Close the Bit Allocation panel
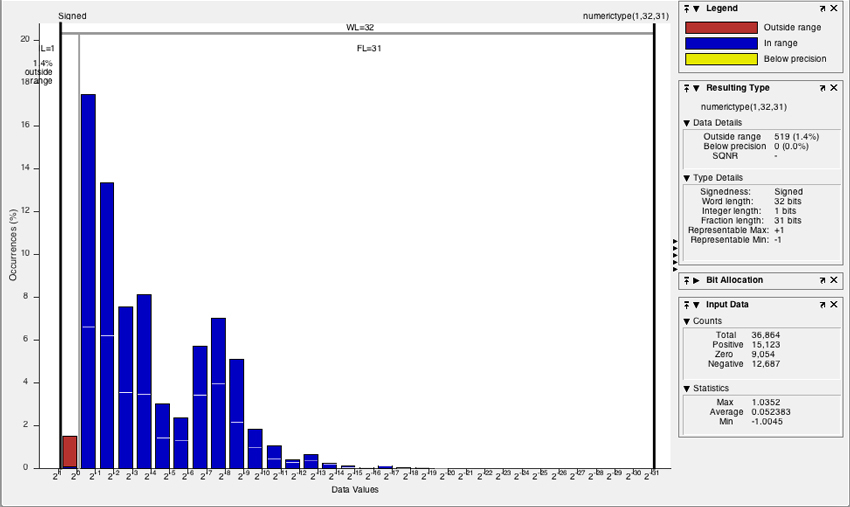This screenshot has width=850, height=507. tap(834, 280)
